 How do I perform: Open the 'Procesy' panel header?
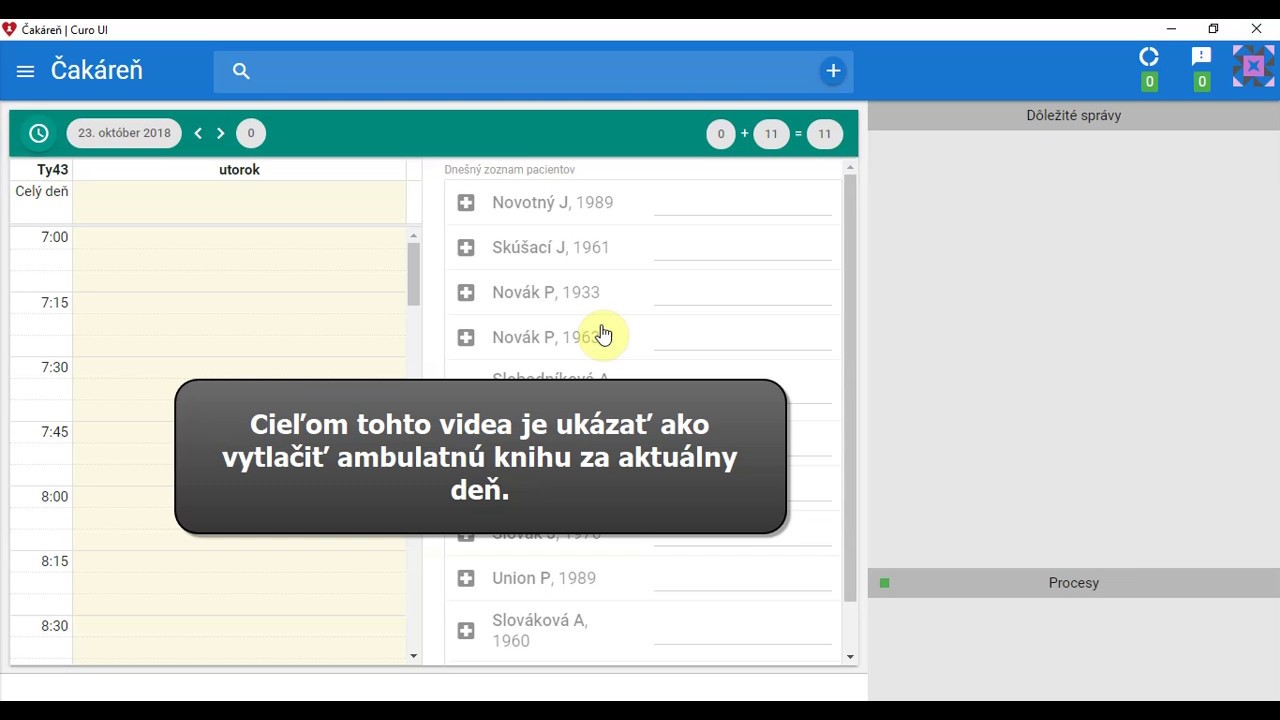point(1073,583)
